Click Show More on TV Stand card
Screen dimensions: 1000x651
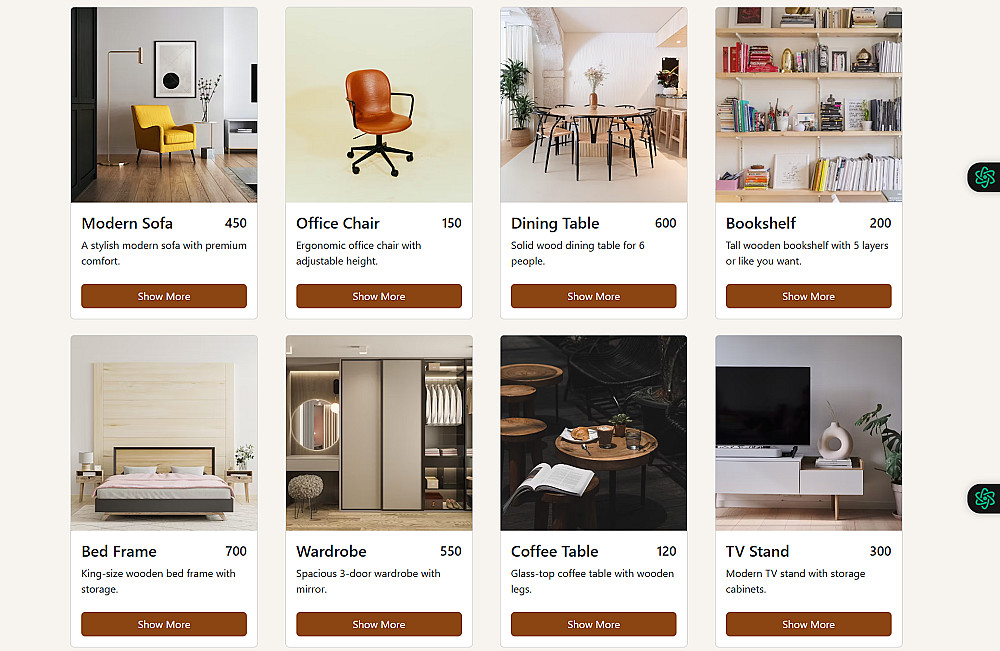coord(809,624)
